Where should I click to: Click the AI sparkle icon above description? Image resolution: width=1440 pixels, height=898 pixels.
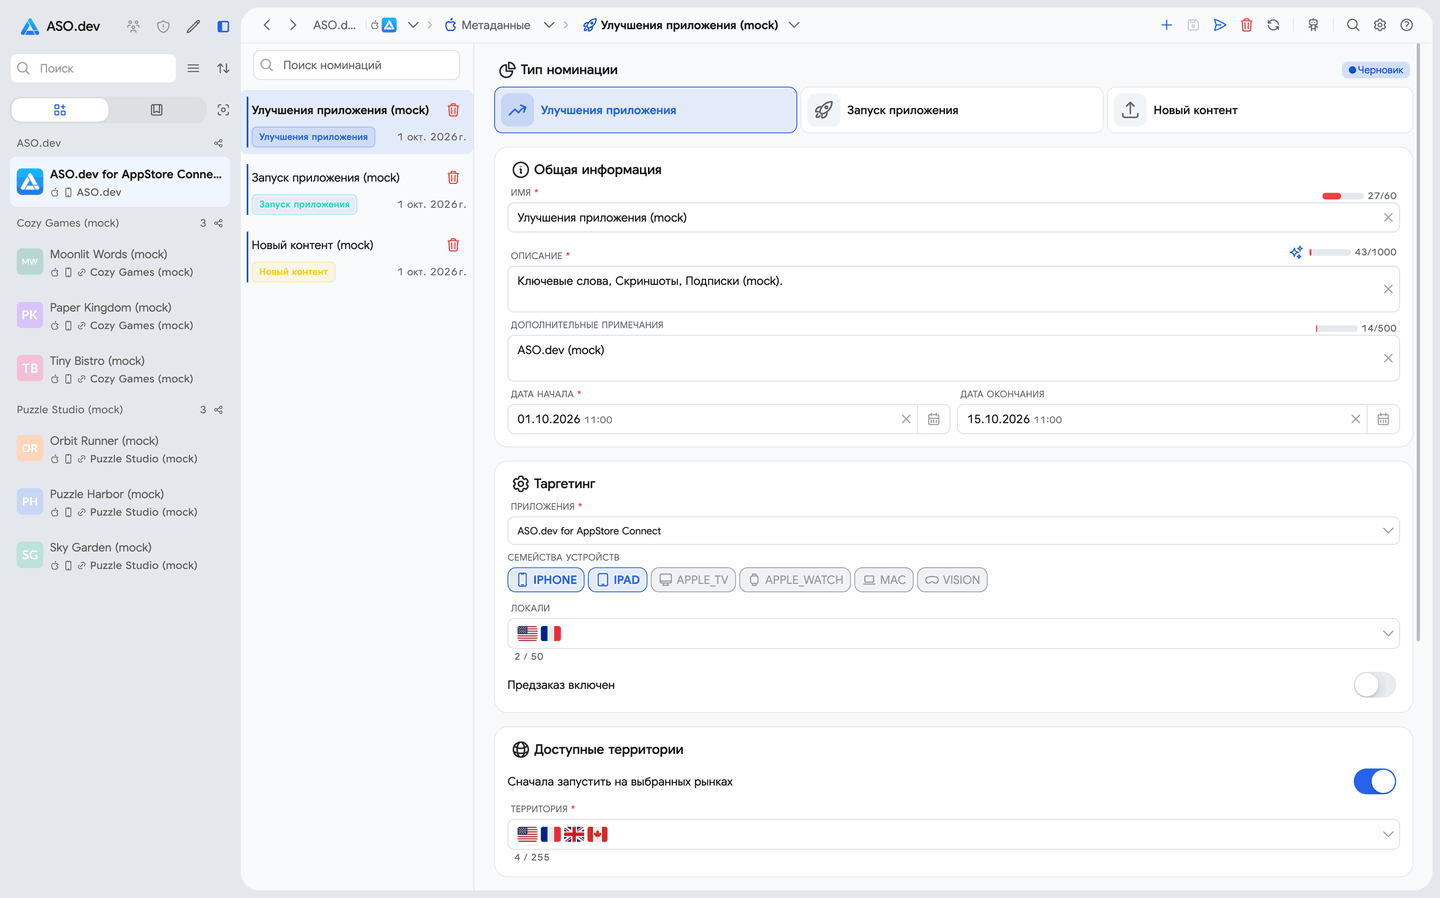point(1296,252)
